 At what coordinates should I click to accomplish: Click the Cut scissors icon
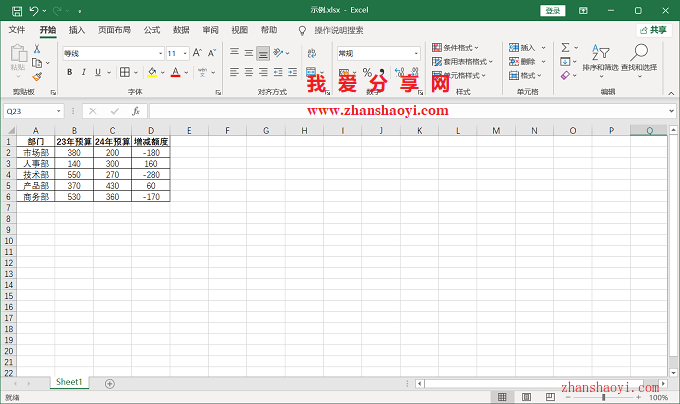37,49
